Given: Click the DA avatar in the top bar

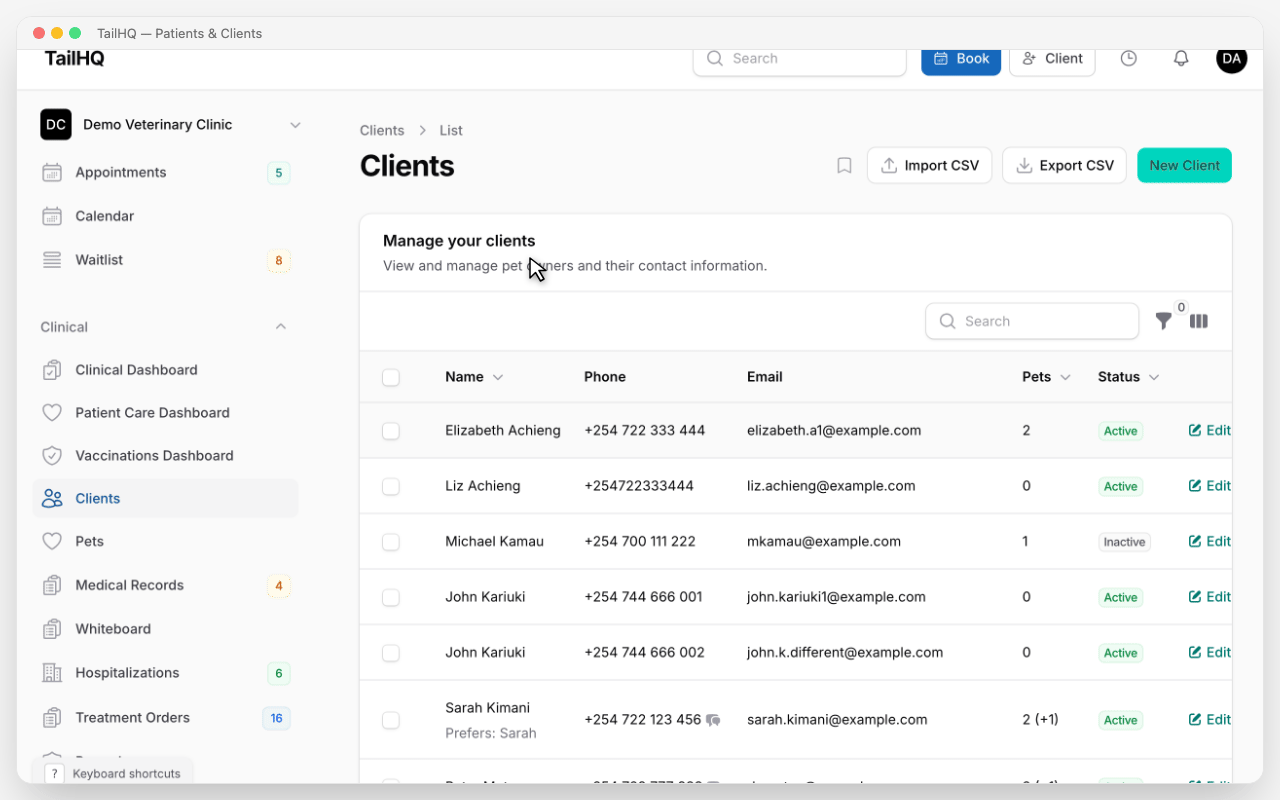Looking at the screenshot, I should click(1231, 59).
